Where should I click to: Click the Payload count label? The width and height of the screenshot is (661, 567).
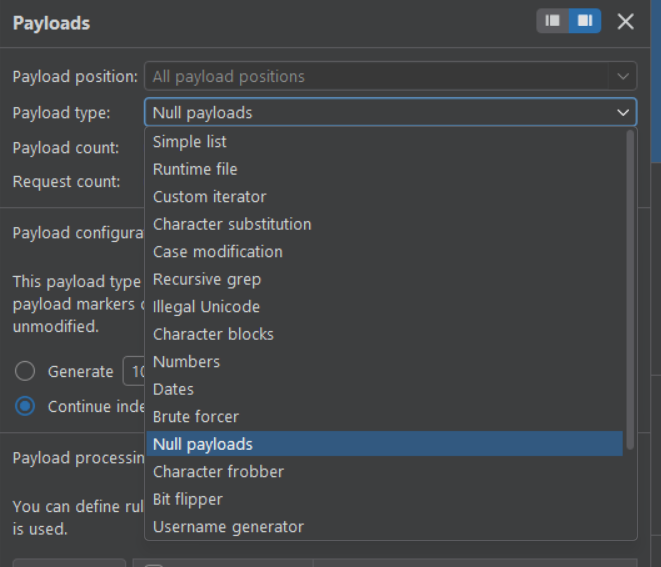click(66, 148)
